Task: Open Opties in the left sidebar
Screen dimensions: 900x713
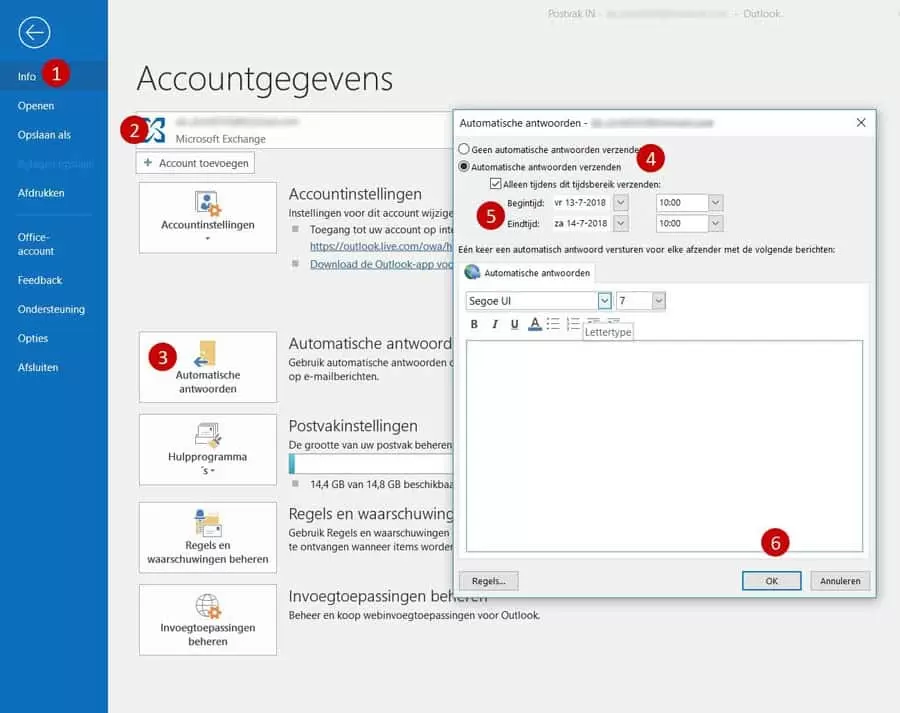Action: [33, 338]
